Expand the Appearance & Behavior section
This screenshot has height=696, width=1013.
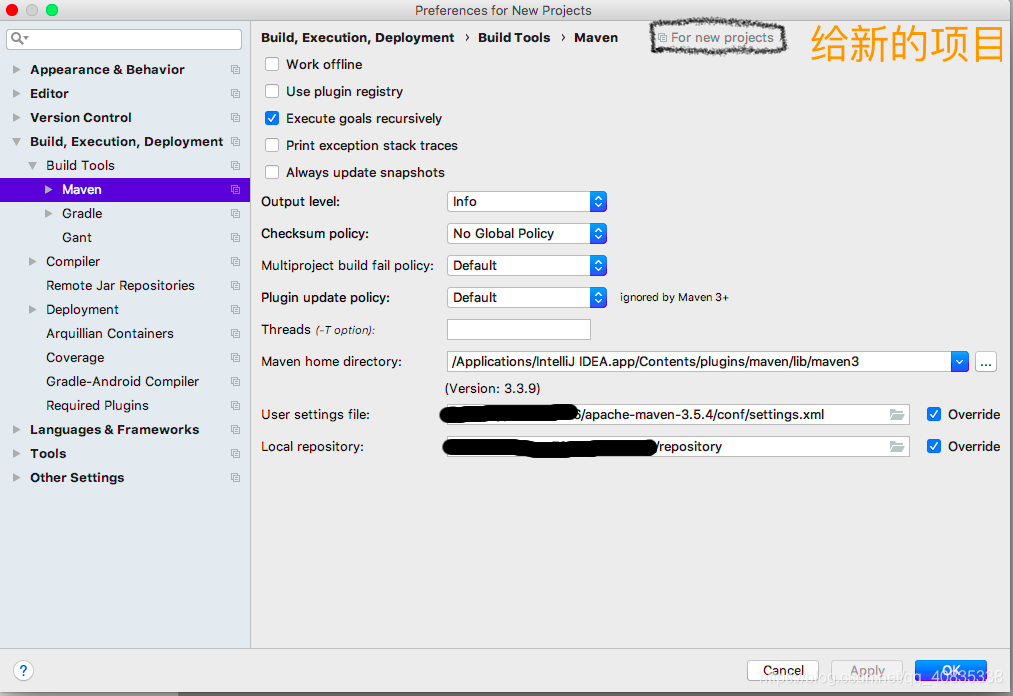pyautogui.click(x=17, y=69)
